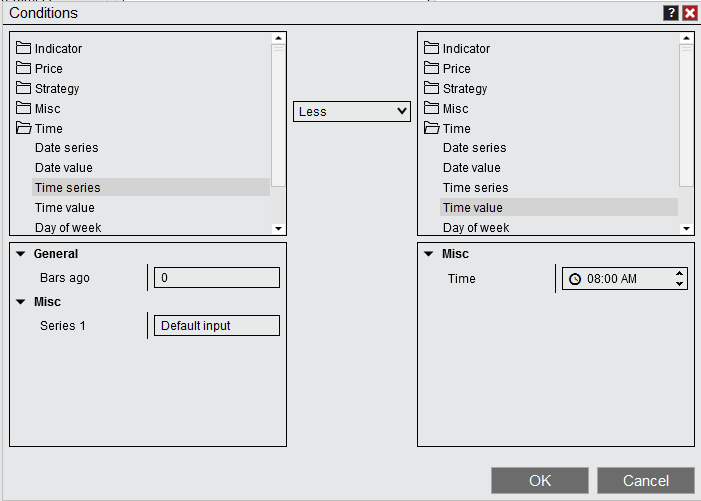Select Date series in right tree
Image resolution: width=701 pixels, height=501 pixels.
(x=474, y=148)
